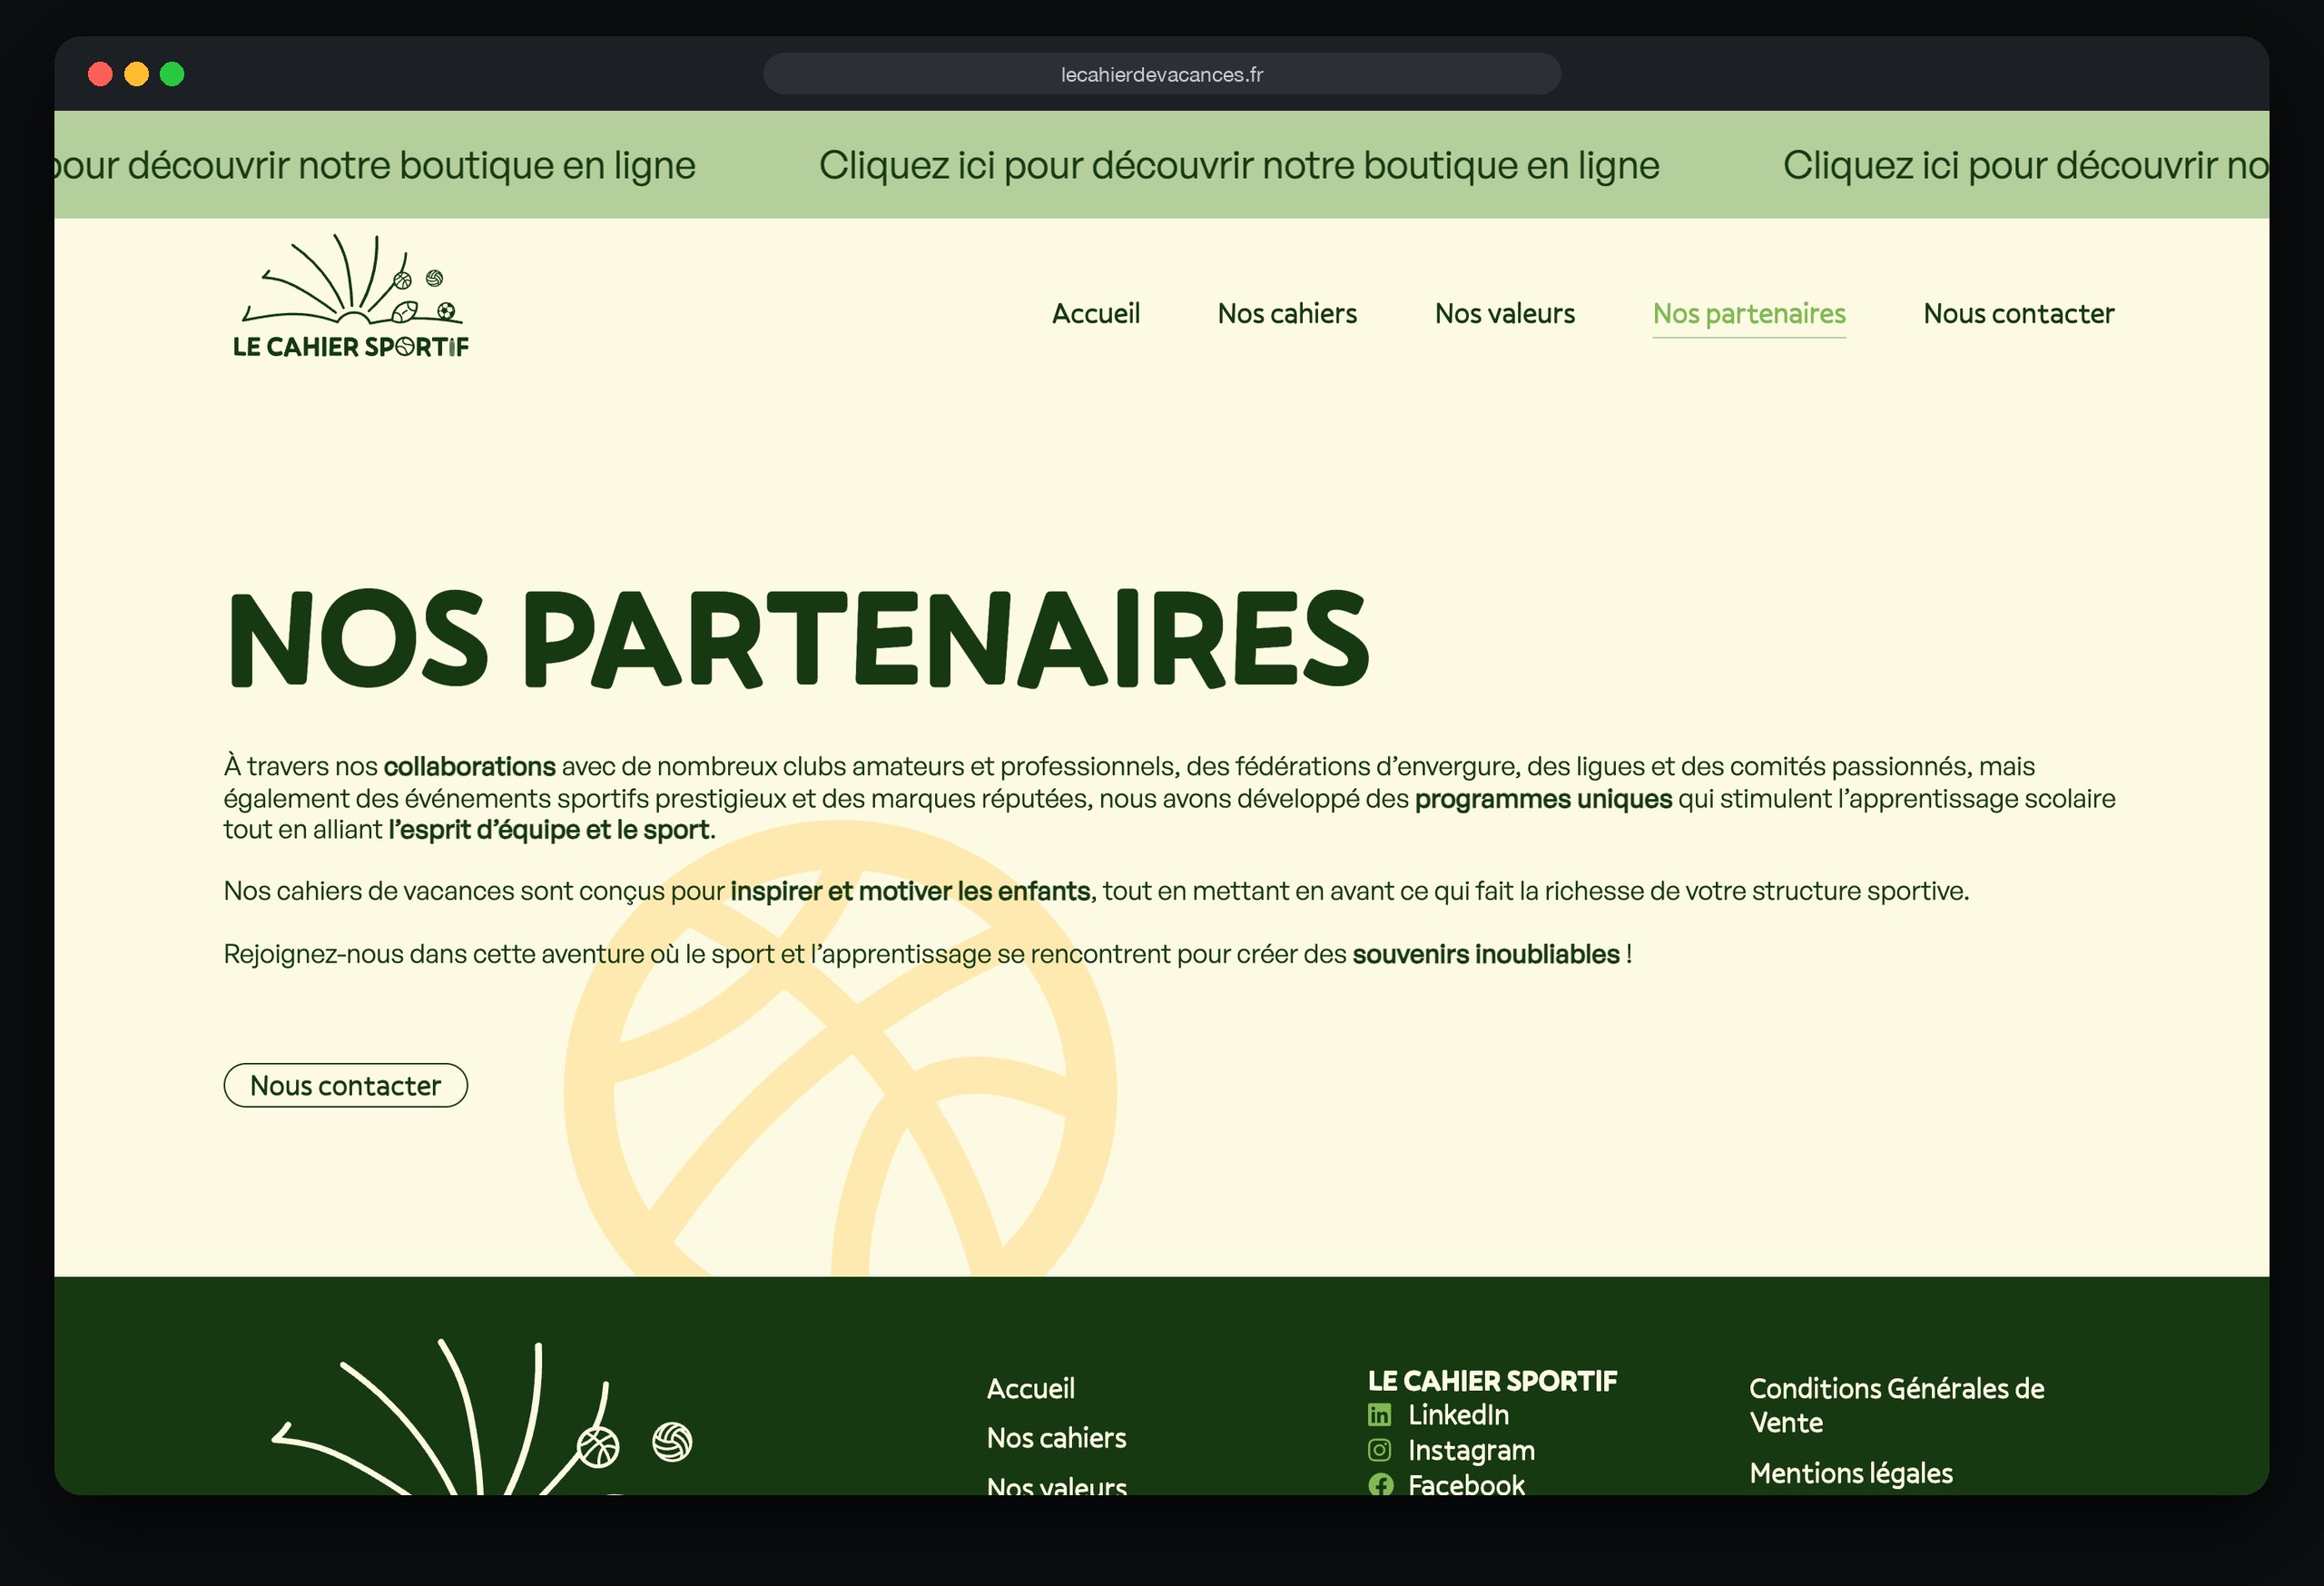Open Nos cahiers in the top navigation

click(x=1287, y=313)
